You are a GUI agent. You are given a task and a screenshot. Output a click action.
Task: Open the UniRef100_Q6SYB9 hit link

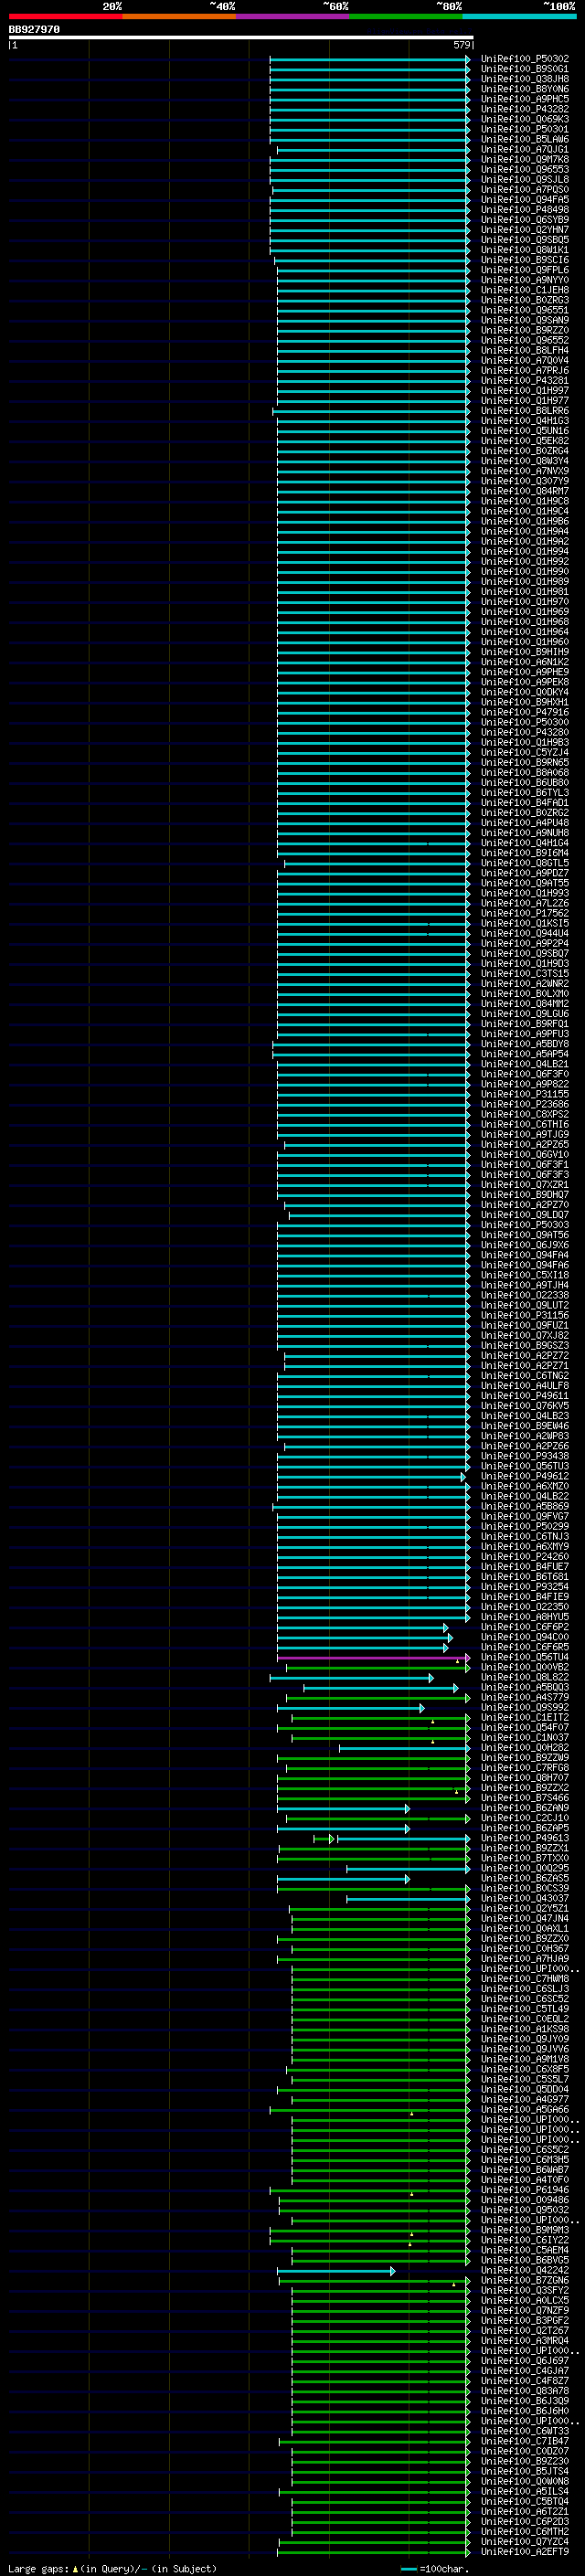(x=525, y=220)
